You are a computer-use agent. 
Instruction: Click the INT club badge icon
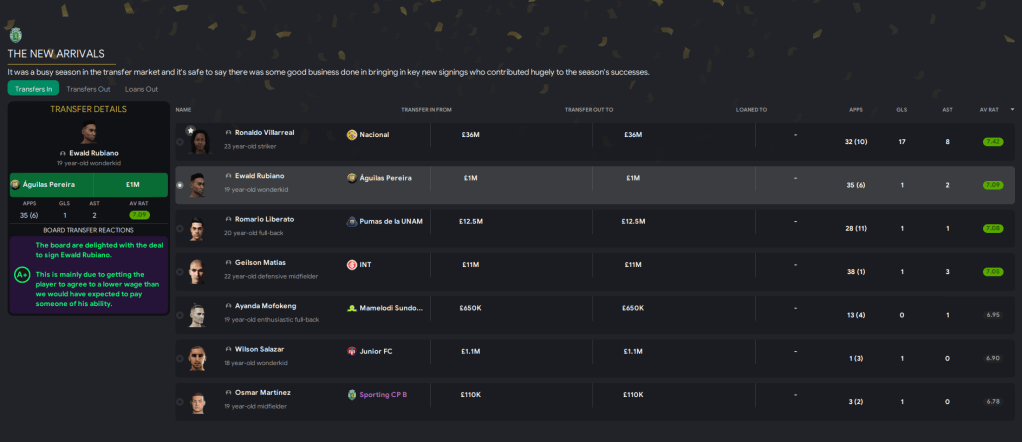point(352,265)
